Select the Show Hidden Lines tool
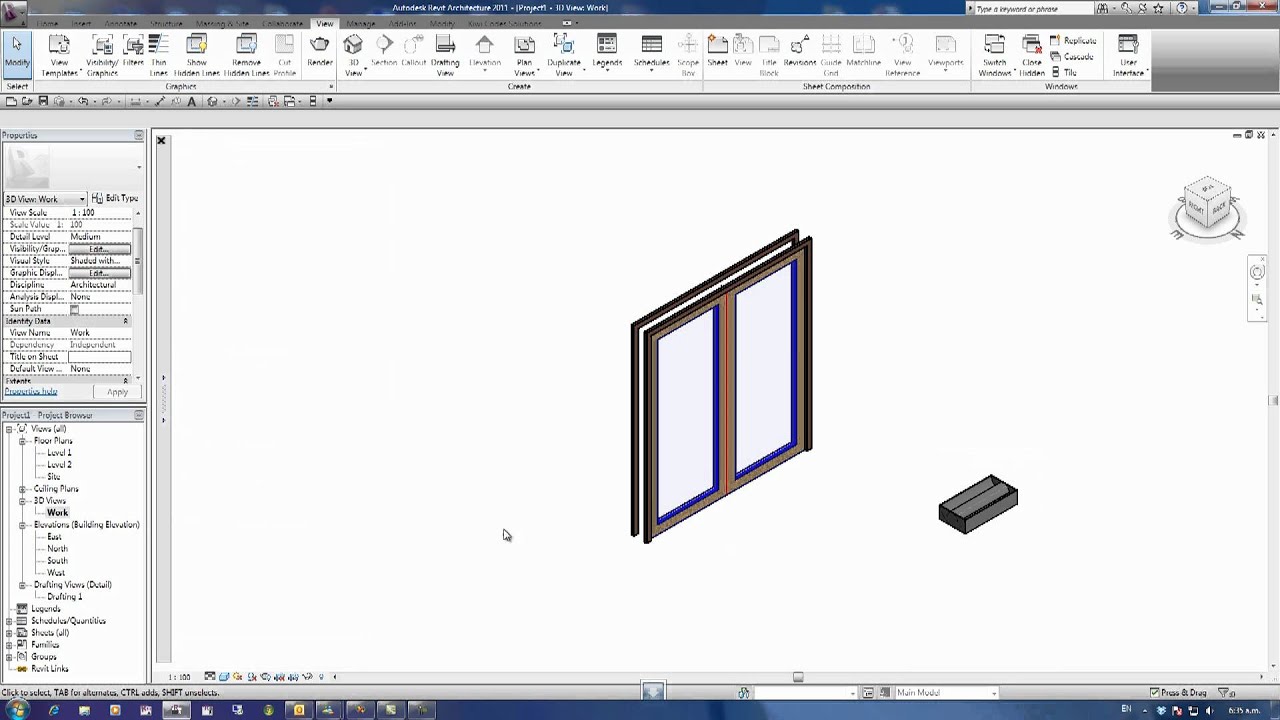Screen dimensions: 1280x720 (x=196, y=50)
